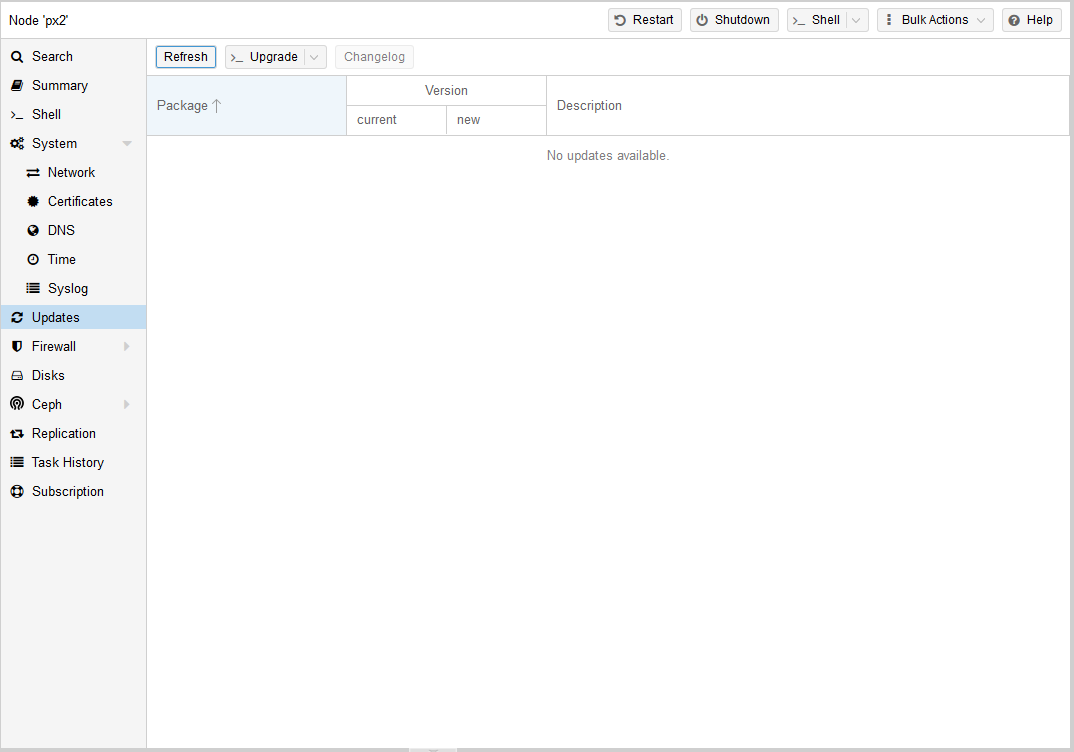Click the Ceph icon in sidebar
This screenshot has height=752, width=1074.
(17, 405)
